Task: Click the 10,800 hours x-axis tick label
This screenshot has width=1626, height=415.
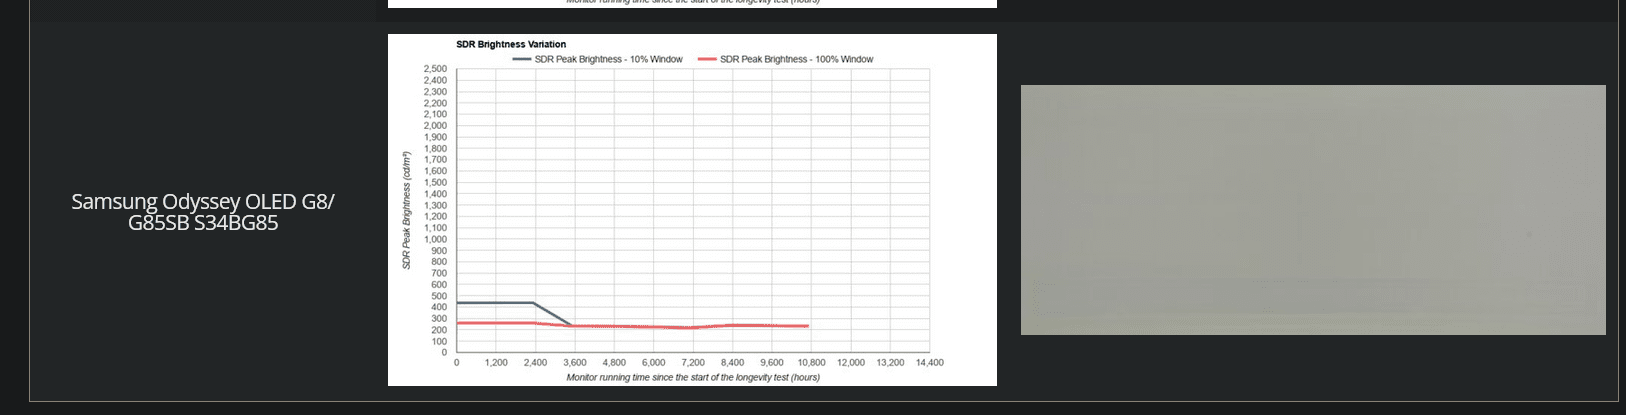Action: point(811,362)
